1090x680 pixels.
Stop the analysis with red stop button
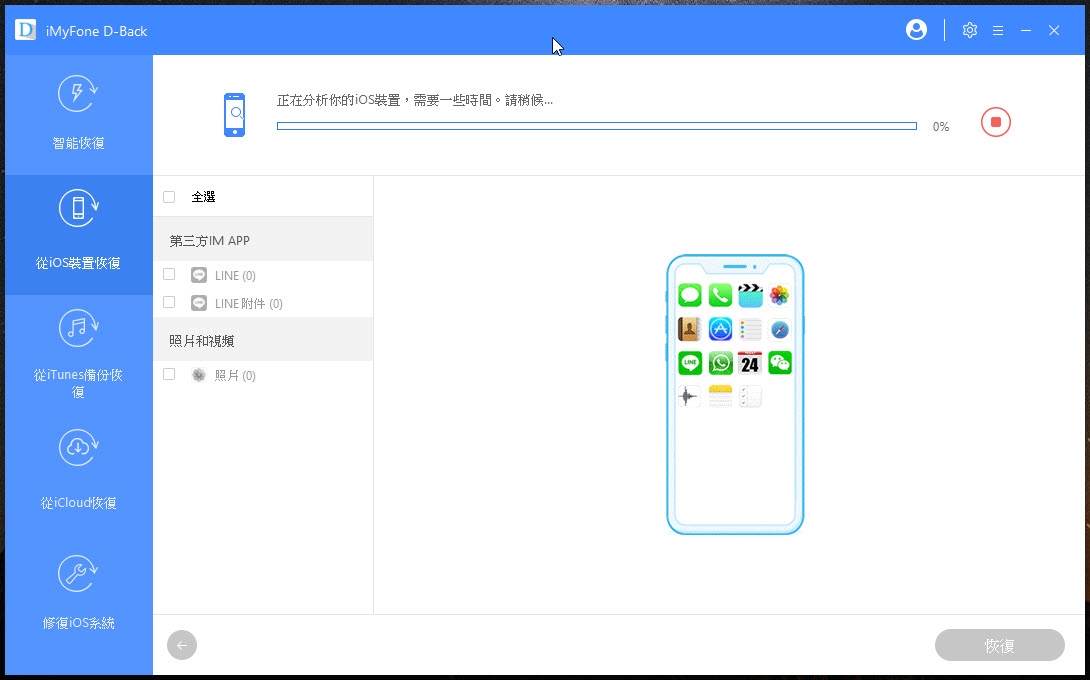click(995, 122)
